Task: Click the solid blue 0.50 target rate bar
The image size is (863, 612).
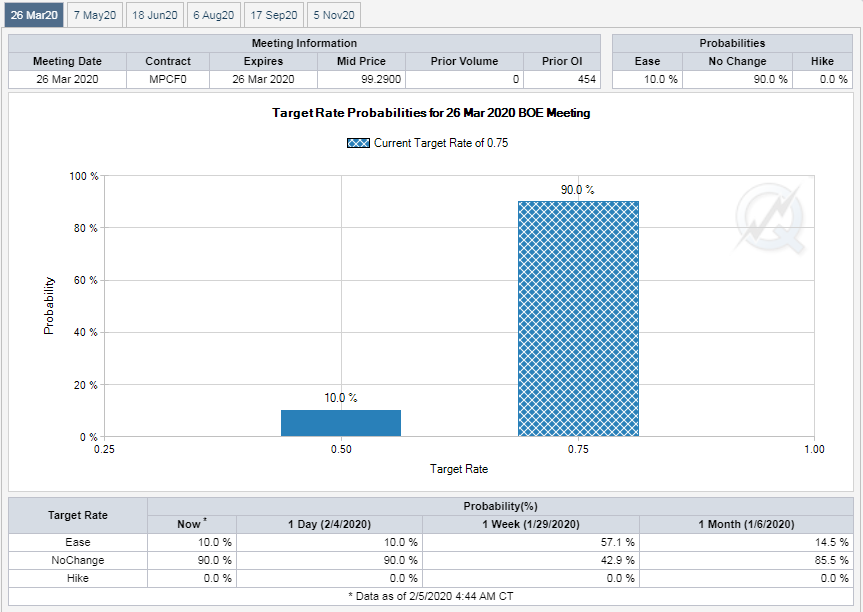Action: pyautogui.click(x=341, y=423)
